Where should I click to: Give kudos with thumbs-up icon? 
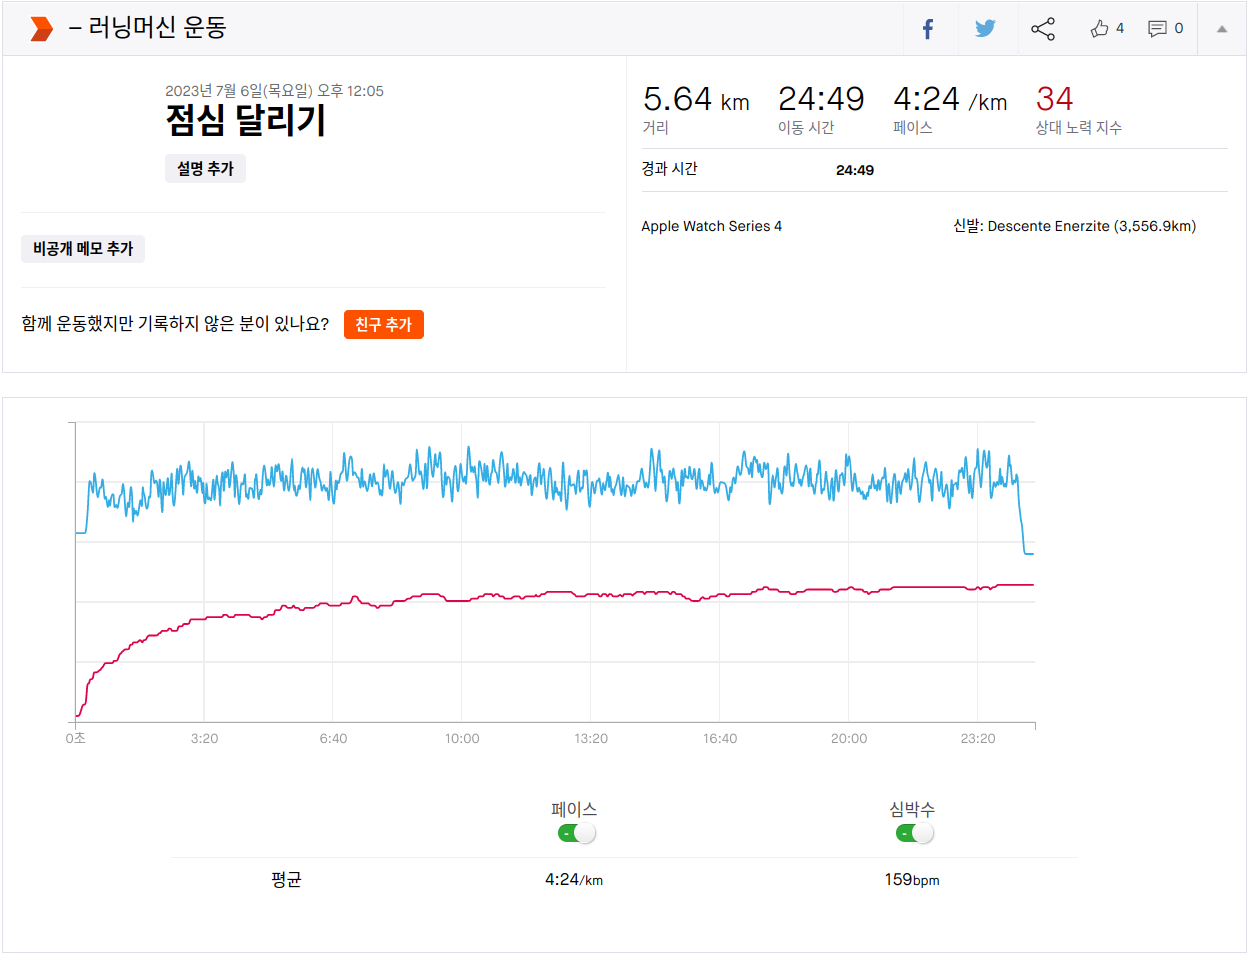pos(1100,29)
